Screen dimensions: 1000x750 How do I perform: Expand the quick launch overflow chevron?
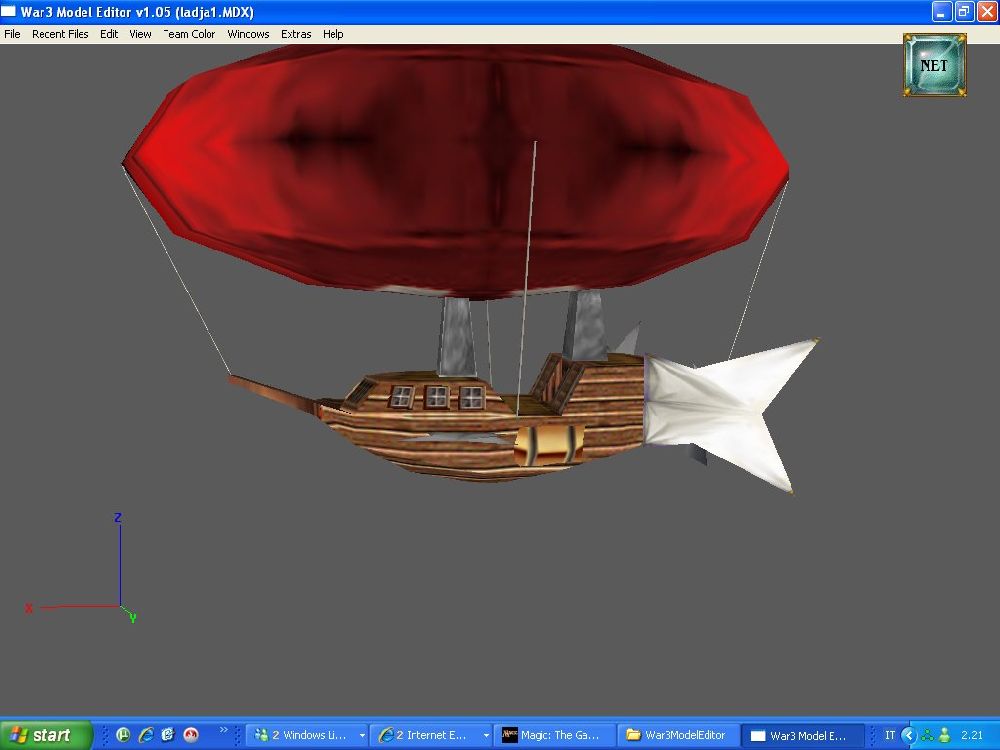pos(223,730)
